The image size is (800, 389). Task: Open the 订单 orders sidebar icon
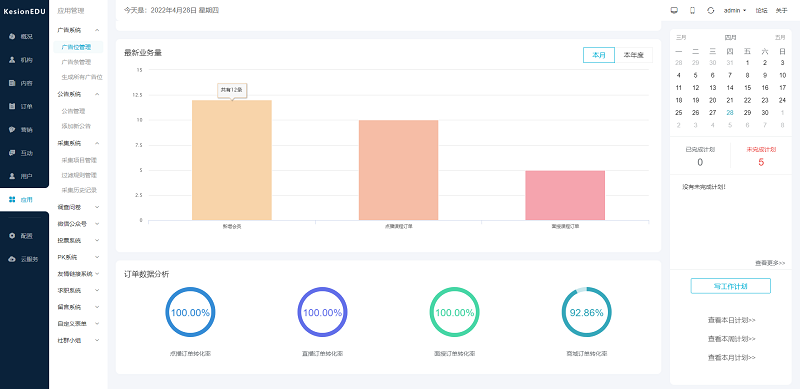tap(12, 106)
